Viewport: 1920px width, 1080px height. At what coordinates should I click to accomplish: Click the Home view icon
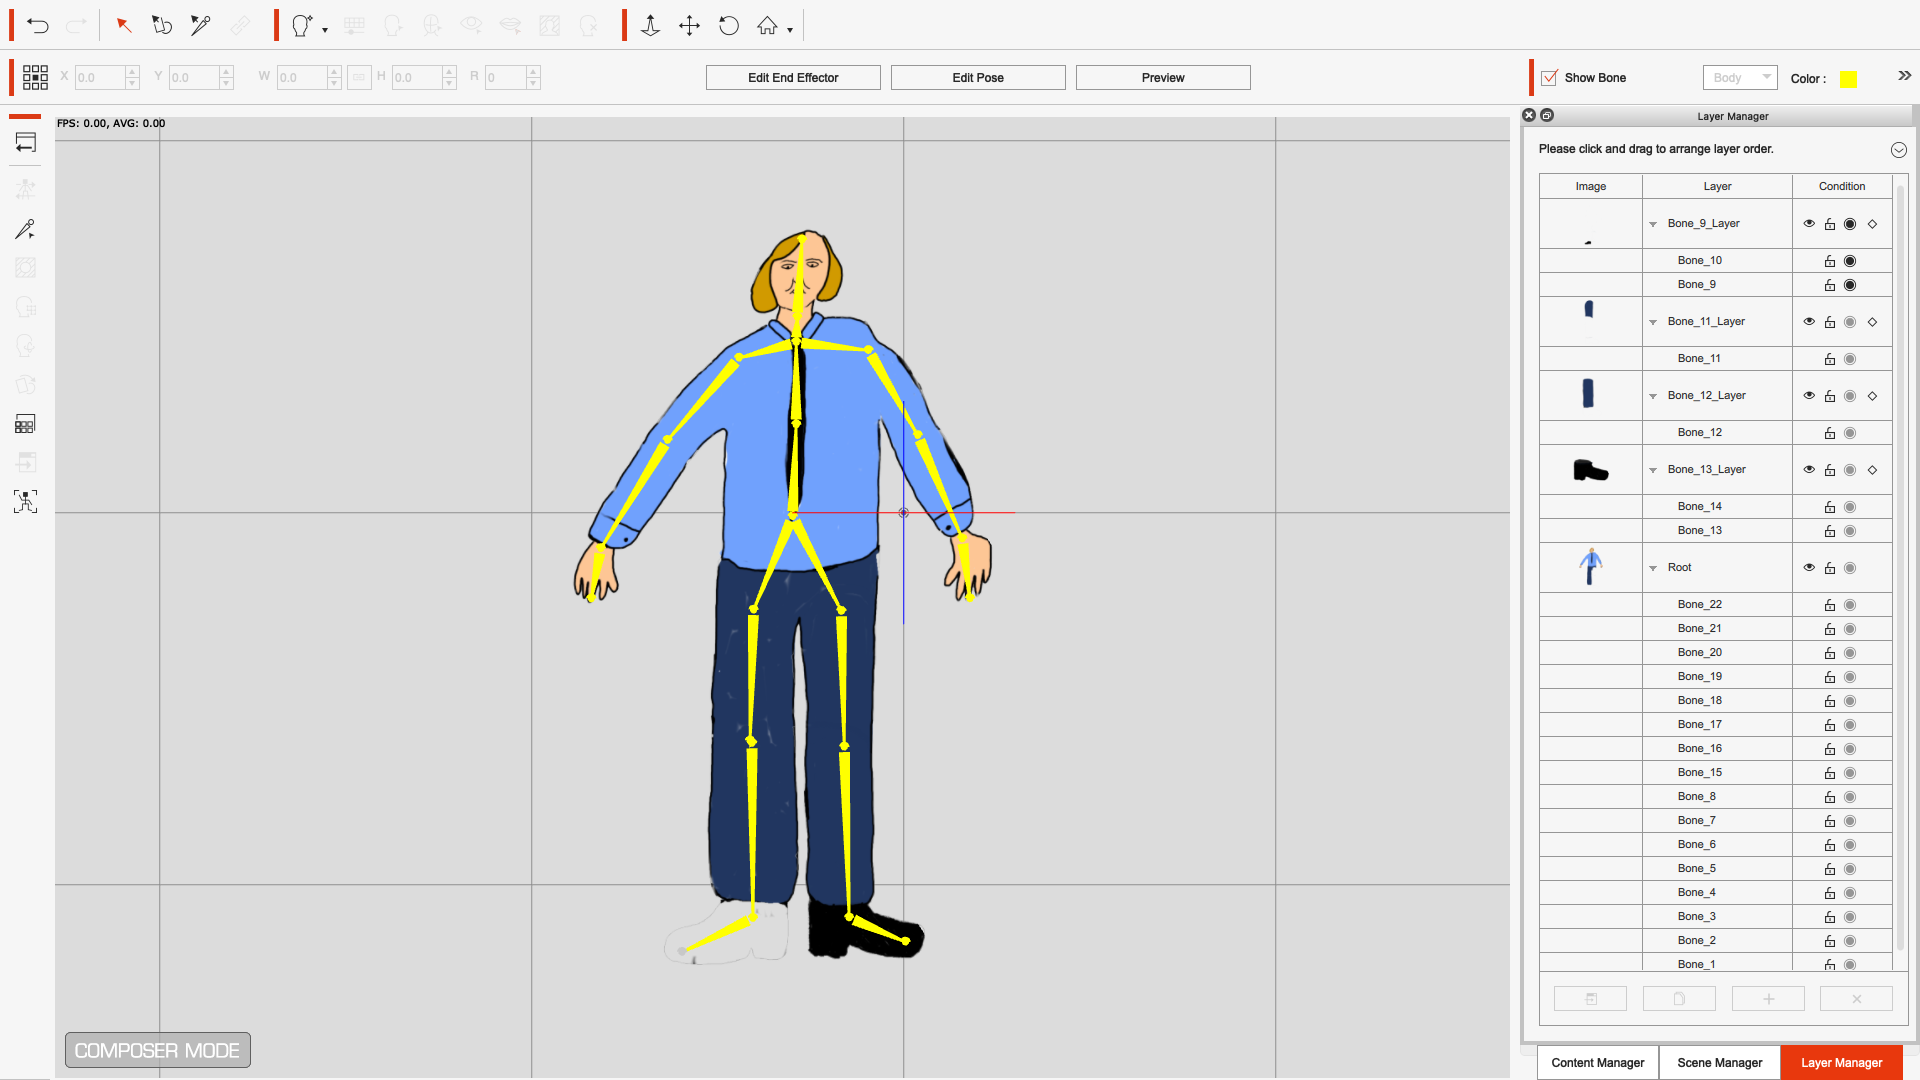pyautogui.click(x=767, y=26)
